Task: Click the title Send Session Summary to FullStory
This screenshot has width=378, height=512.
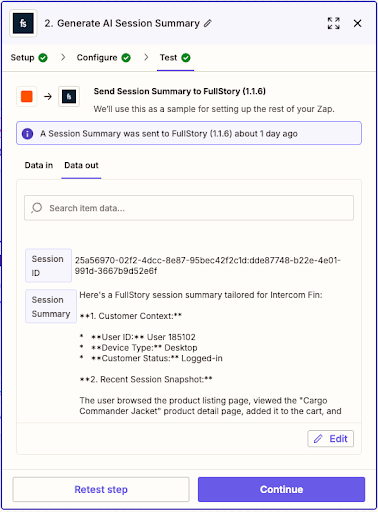Action: click(x=179, y=91)
